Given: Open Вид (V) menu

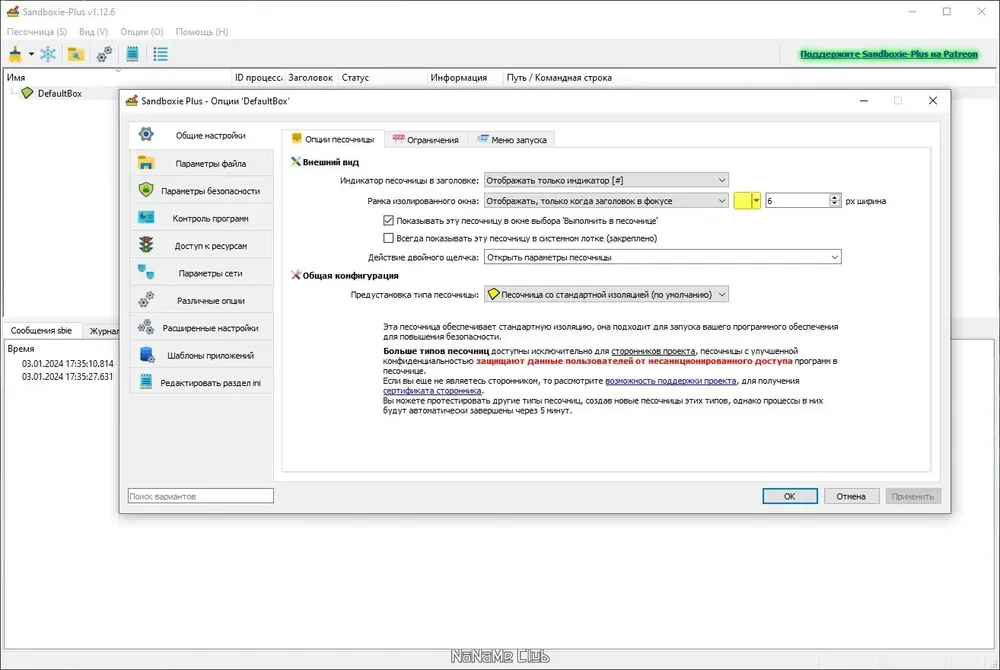Looking at the screenshot, I should (x=93, y=31).
